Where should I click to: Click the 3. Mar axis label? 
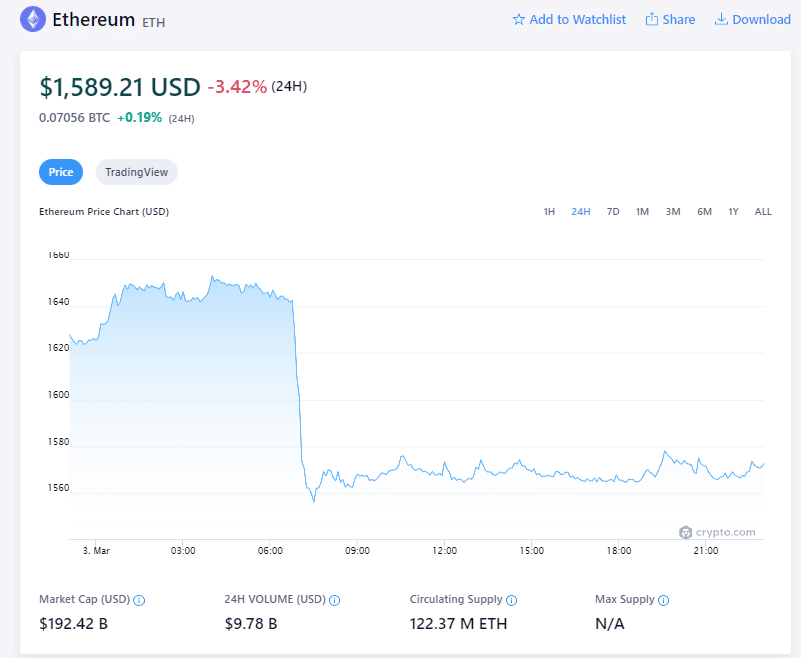[x=96, y=551]
